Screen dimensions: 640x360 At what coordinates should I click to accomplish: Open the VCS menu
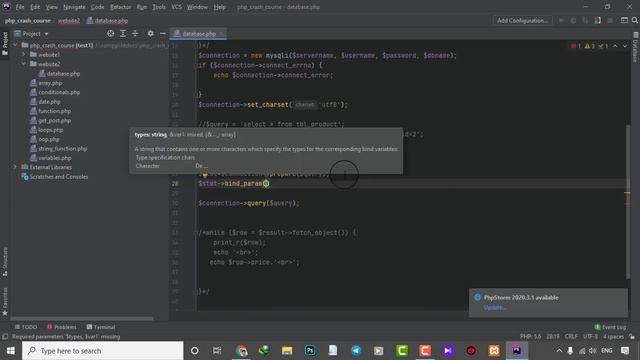pyautogui.click(x=176, y=7)
